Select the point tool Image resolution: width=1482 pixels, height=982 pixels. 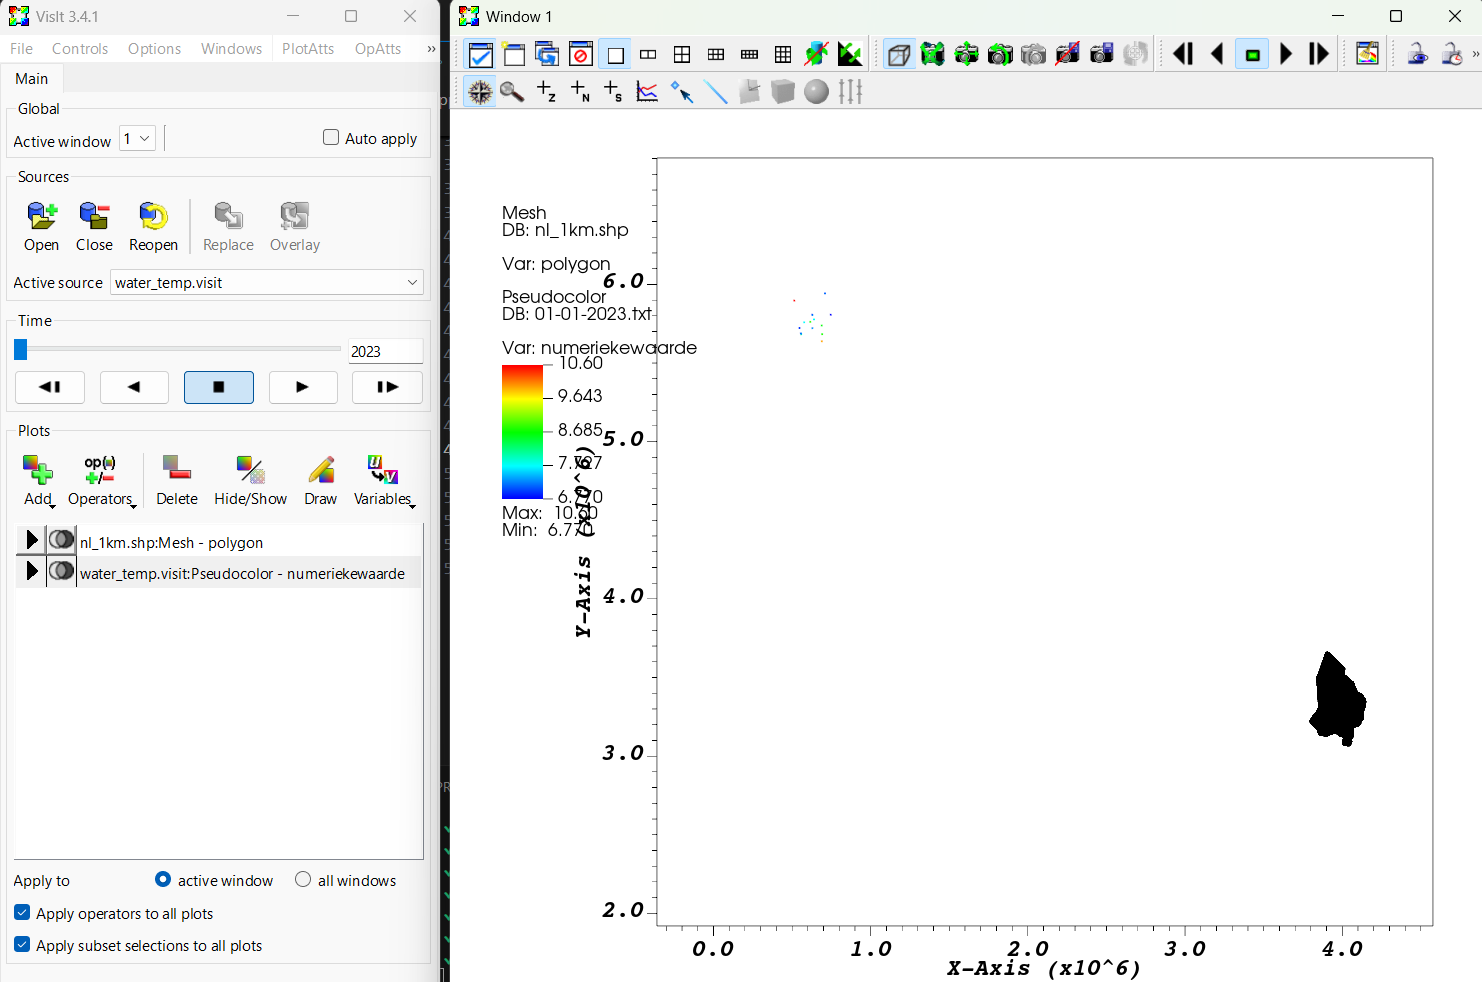pos(682,92)
